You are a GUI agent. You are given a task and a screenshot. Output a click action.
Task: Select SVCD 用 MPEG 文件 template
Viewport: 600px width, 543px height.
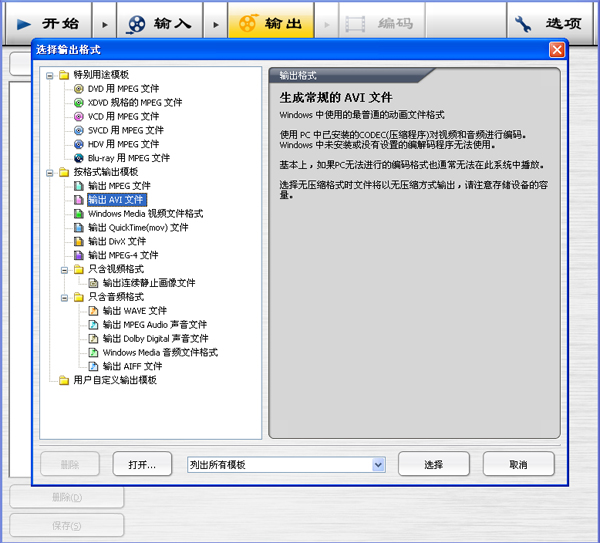(x=126, y=130)
